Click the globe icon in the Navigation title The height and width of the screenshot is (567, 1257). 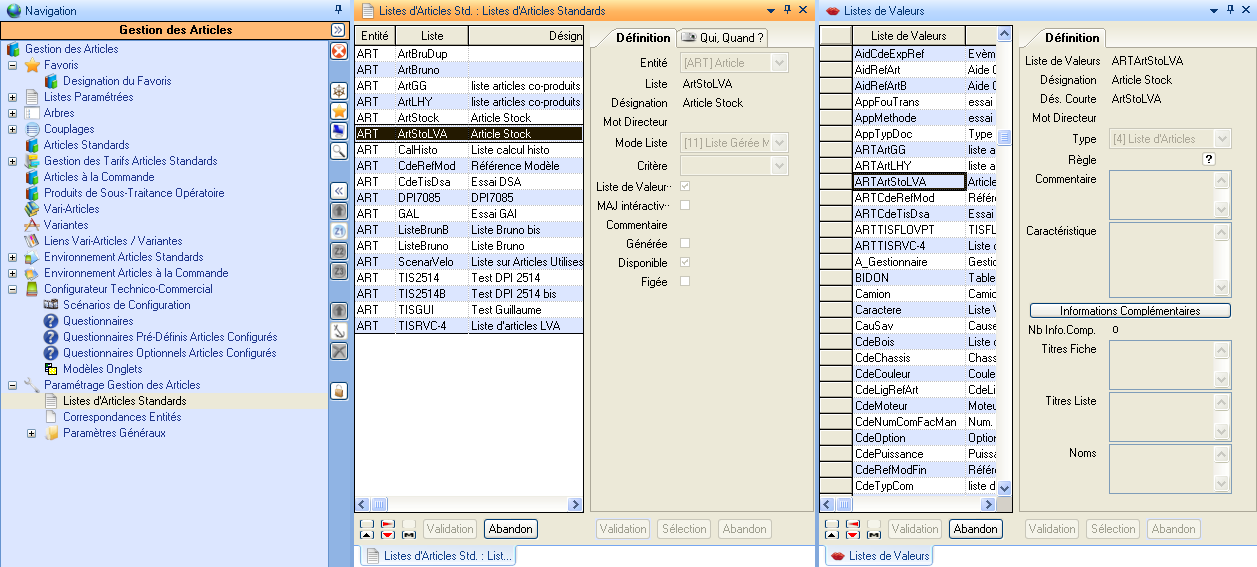(13, 10)
